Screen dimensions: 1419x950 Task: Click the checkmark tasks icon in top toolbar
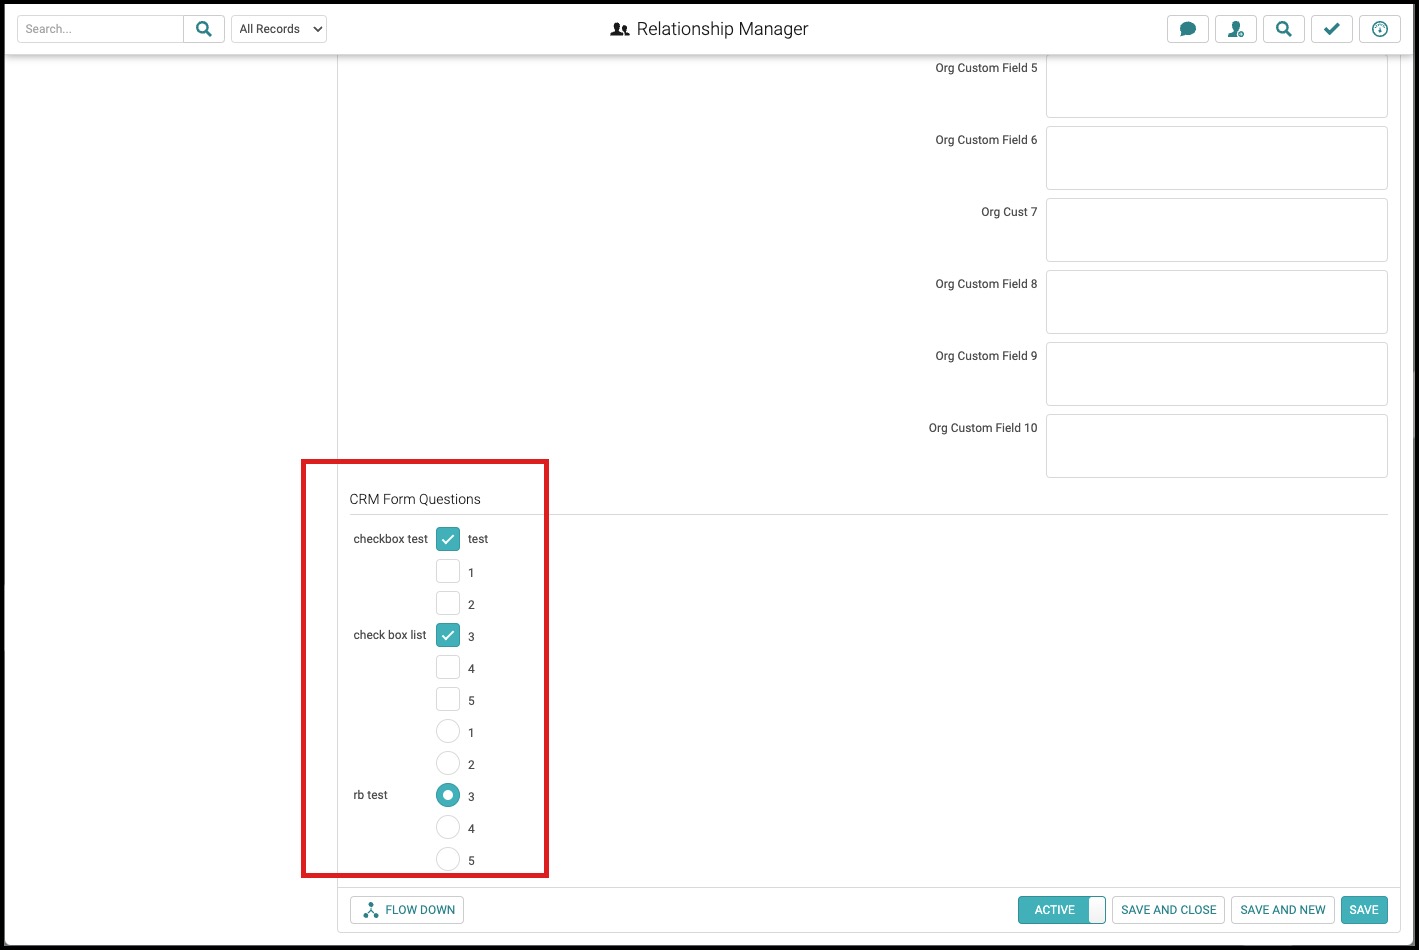tap(1332, 29)
